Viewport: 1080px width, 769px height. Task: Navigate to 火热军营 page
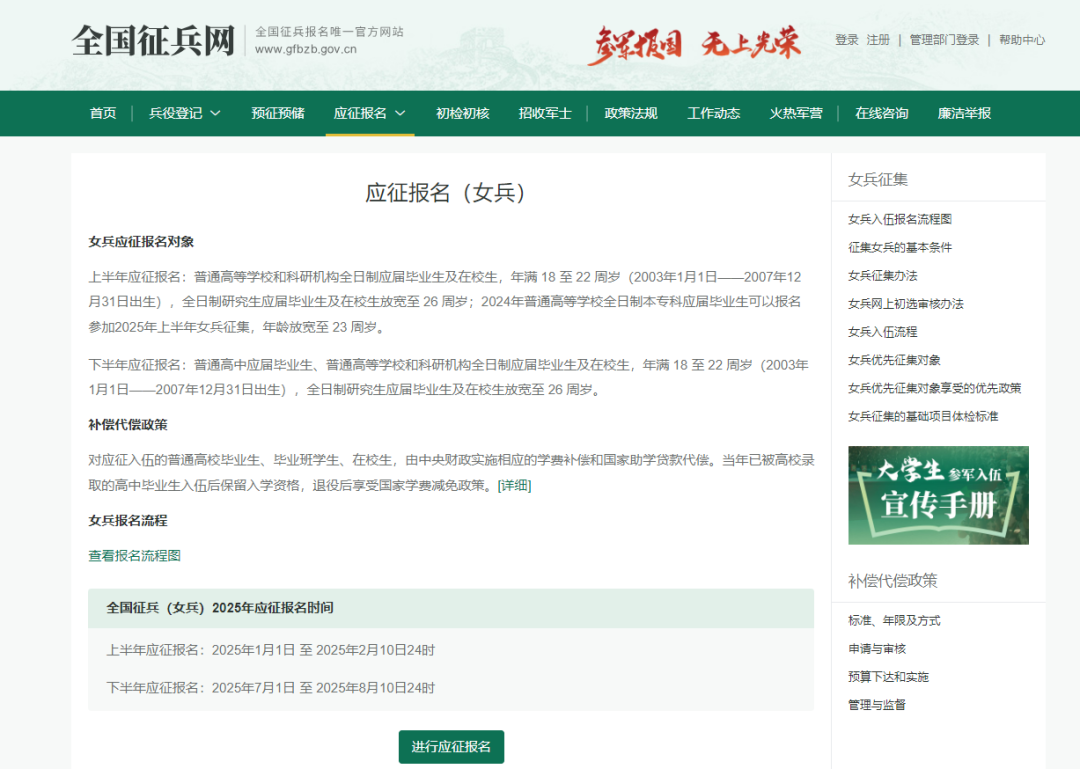click(x=796, y=113)
